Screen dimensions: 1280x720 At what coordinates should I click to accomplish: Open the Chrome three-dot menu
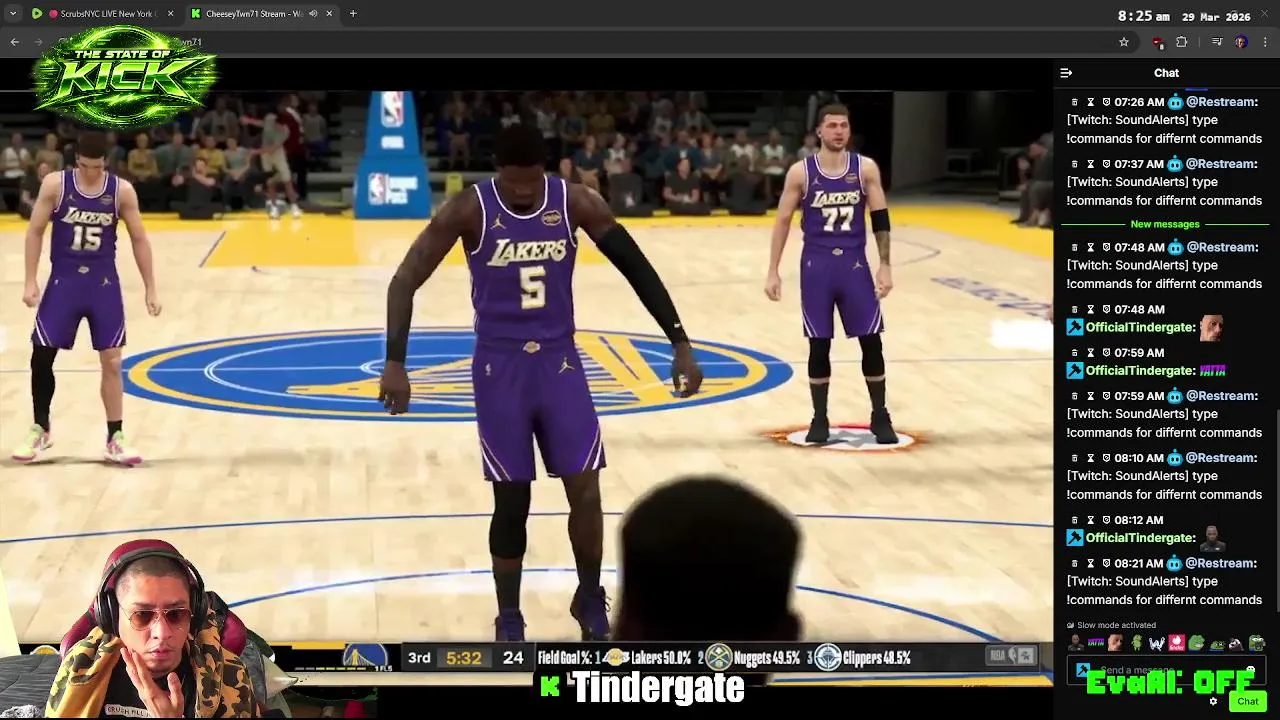pyautogui.click(x=1266, y=42)
